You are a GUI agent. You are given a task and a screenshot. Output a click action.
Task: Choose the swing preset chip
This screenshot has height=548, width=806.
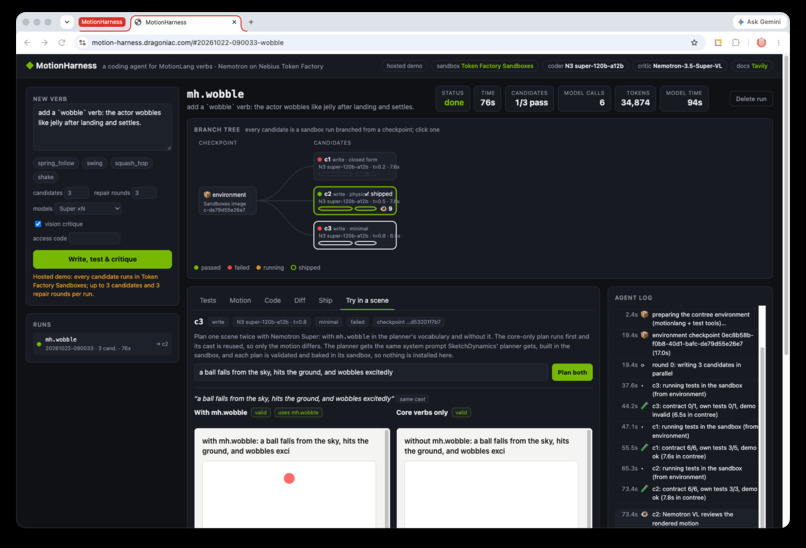pyautogui.click(x=95, y=163)
